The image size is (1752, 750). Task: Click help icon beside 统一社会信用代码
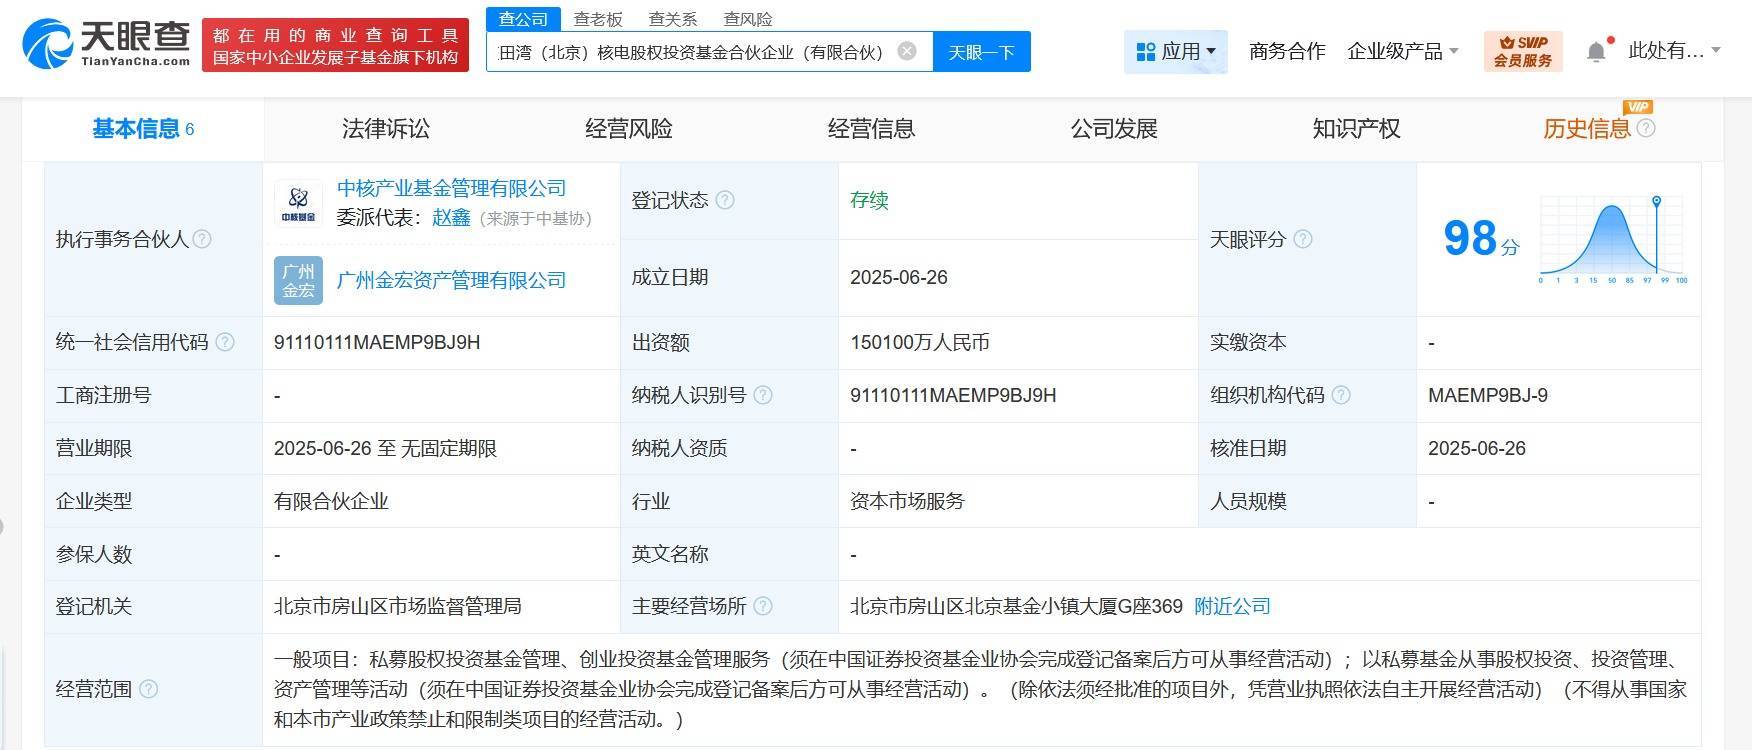tap(225, 342)
